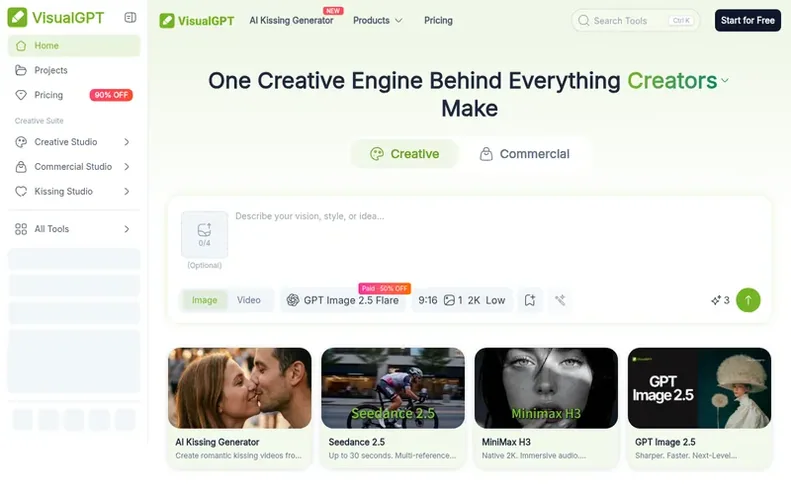Focus the Search Tools input field
The height and width of the screenshot is (494, 791).
pyautogui.click(x=636, y=21)
